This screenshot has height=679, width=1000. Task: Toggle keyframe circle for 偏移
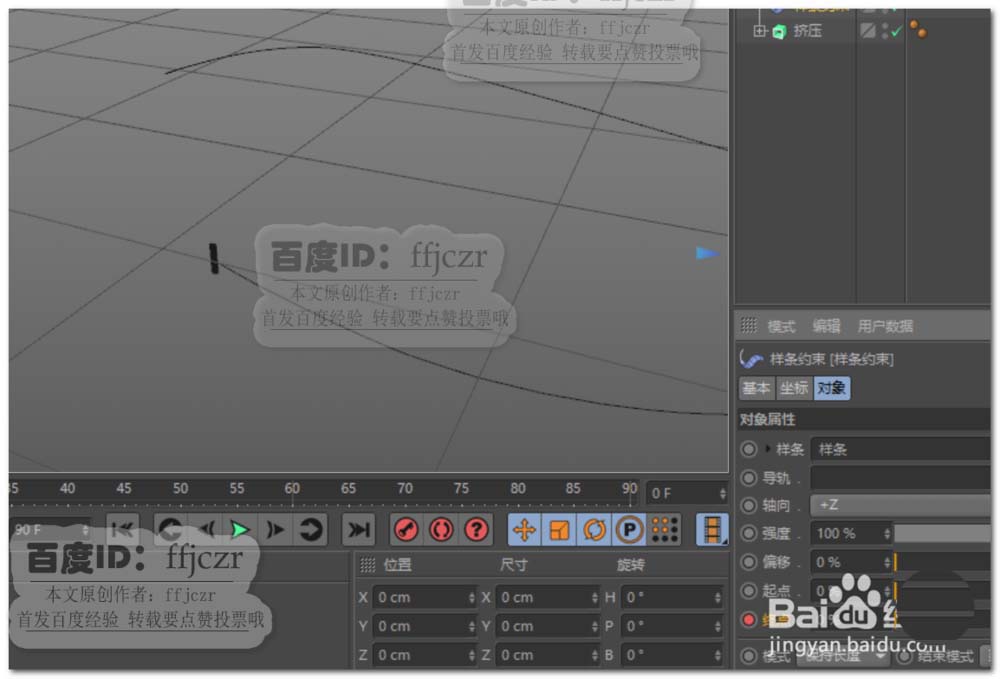pos(749,562)
